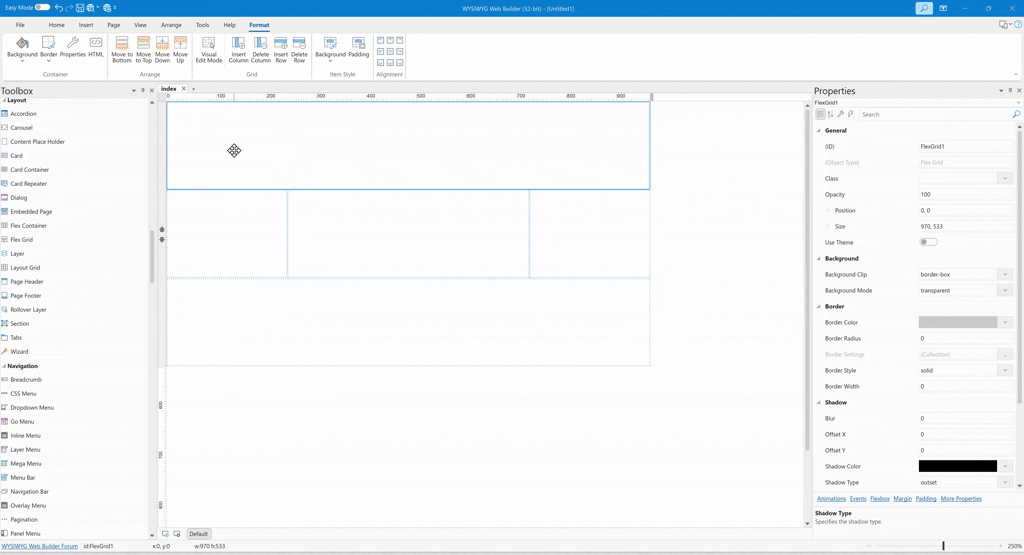Switch to the Home ribbon tab
Screen dimensions: 1024x555
coord(57,25)
